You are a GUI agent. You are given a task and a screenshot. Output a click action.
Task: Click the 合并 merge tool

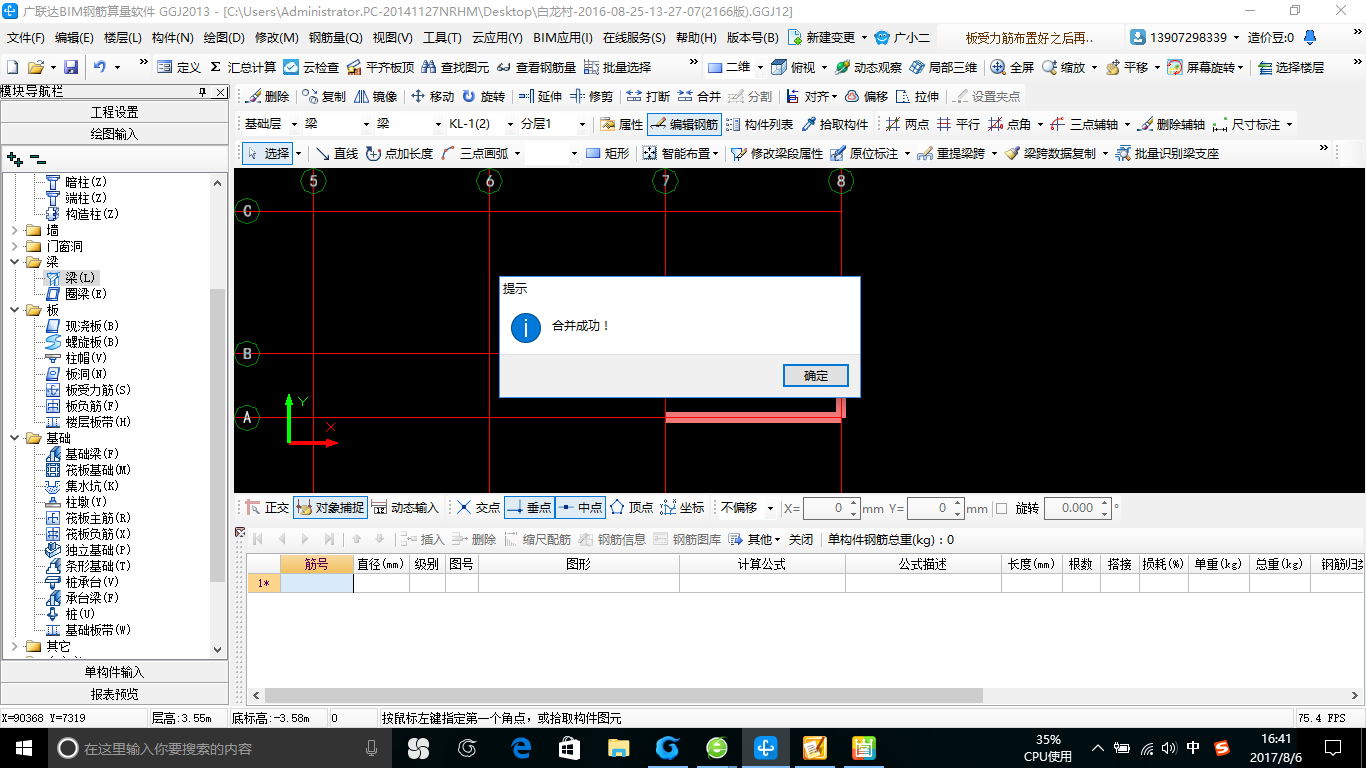[699, 97]
